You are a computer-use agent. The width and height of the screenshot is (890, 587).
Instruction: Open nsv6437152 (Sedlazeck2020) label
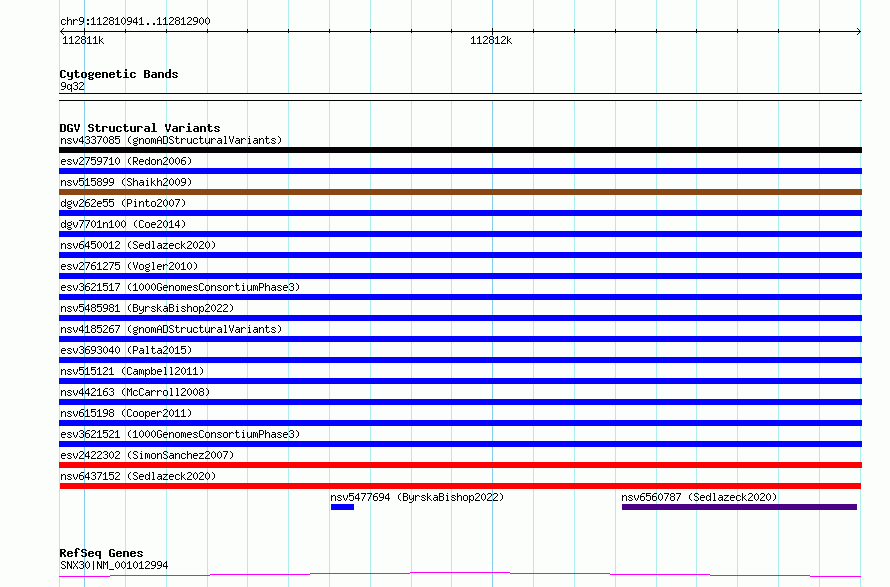138,476
